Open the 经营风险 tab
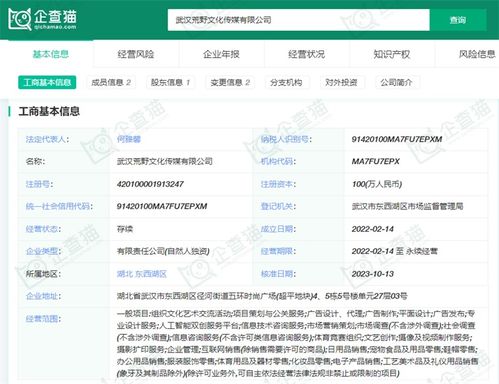This screenshot has height=384, width=499. click(136, 54)
